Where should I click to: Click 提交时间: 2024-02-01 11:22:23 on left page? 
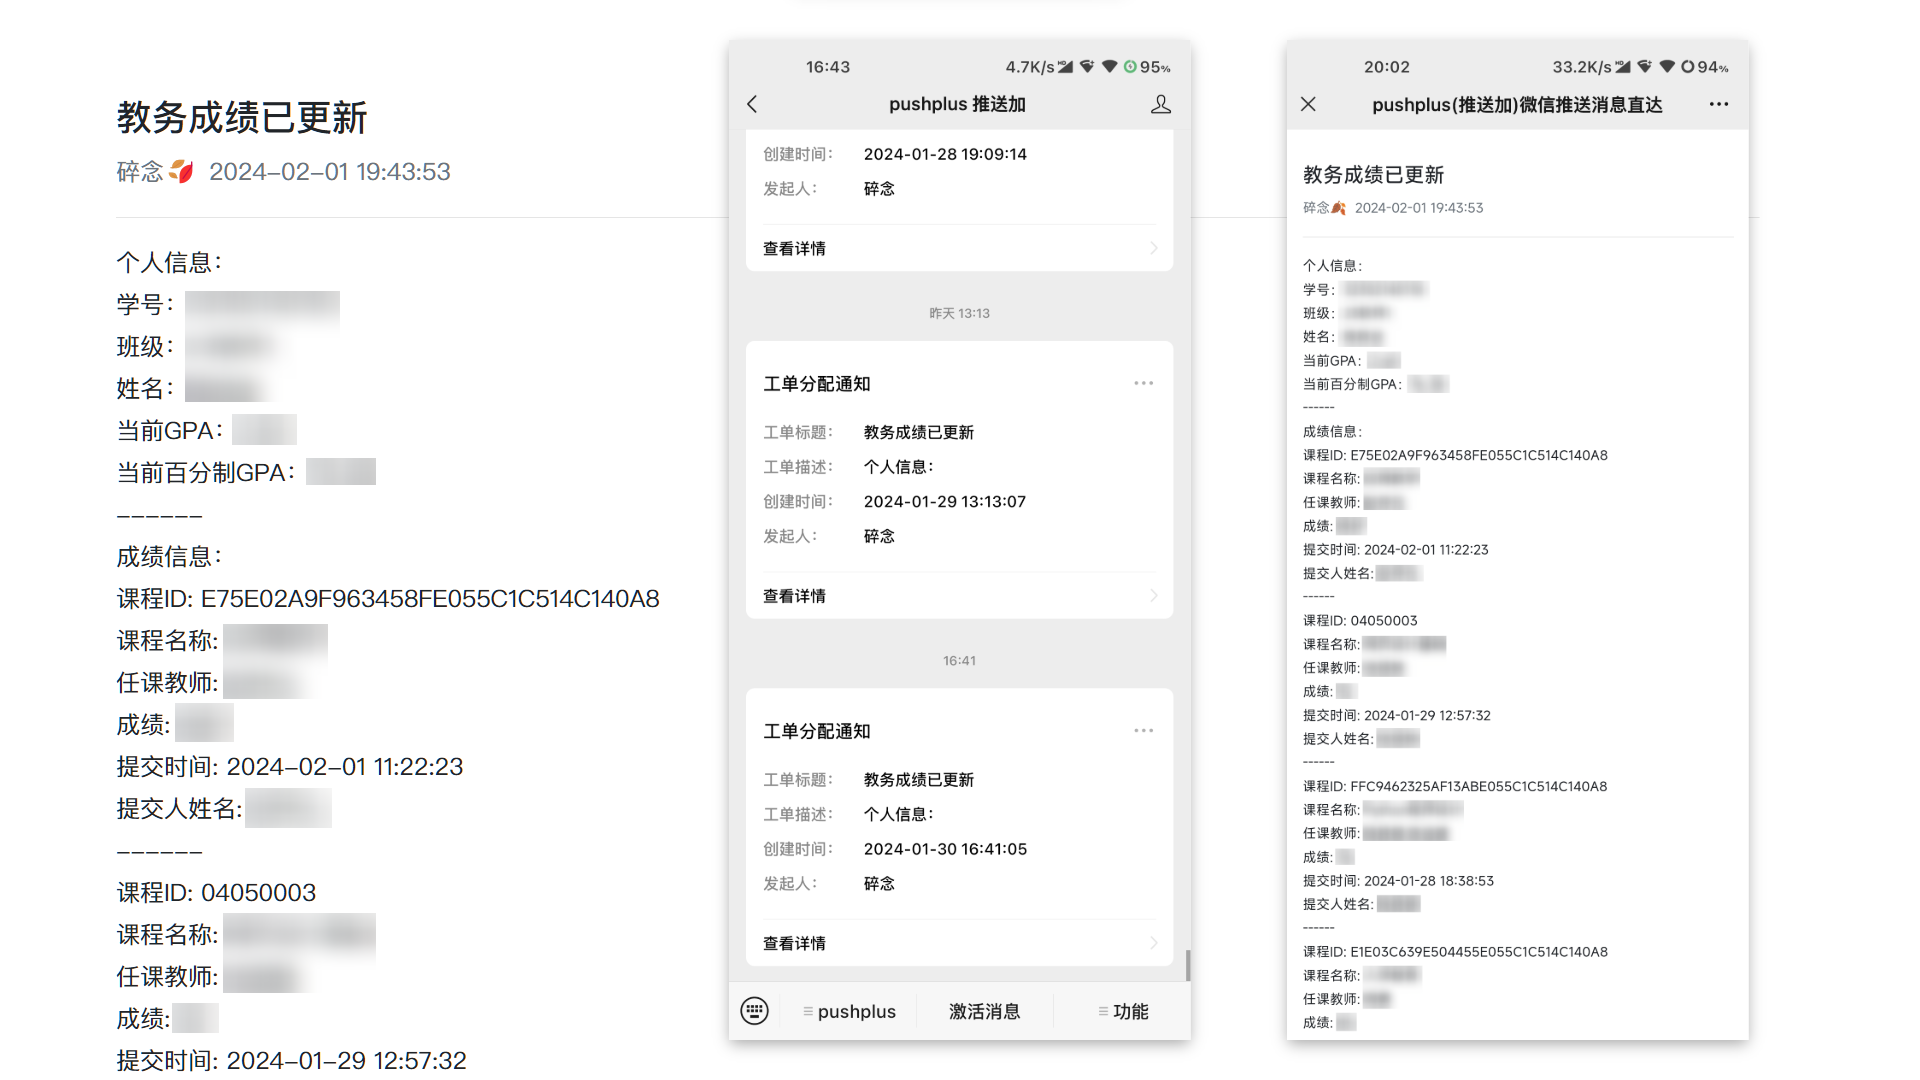(290, 767)
